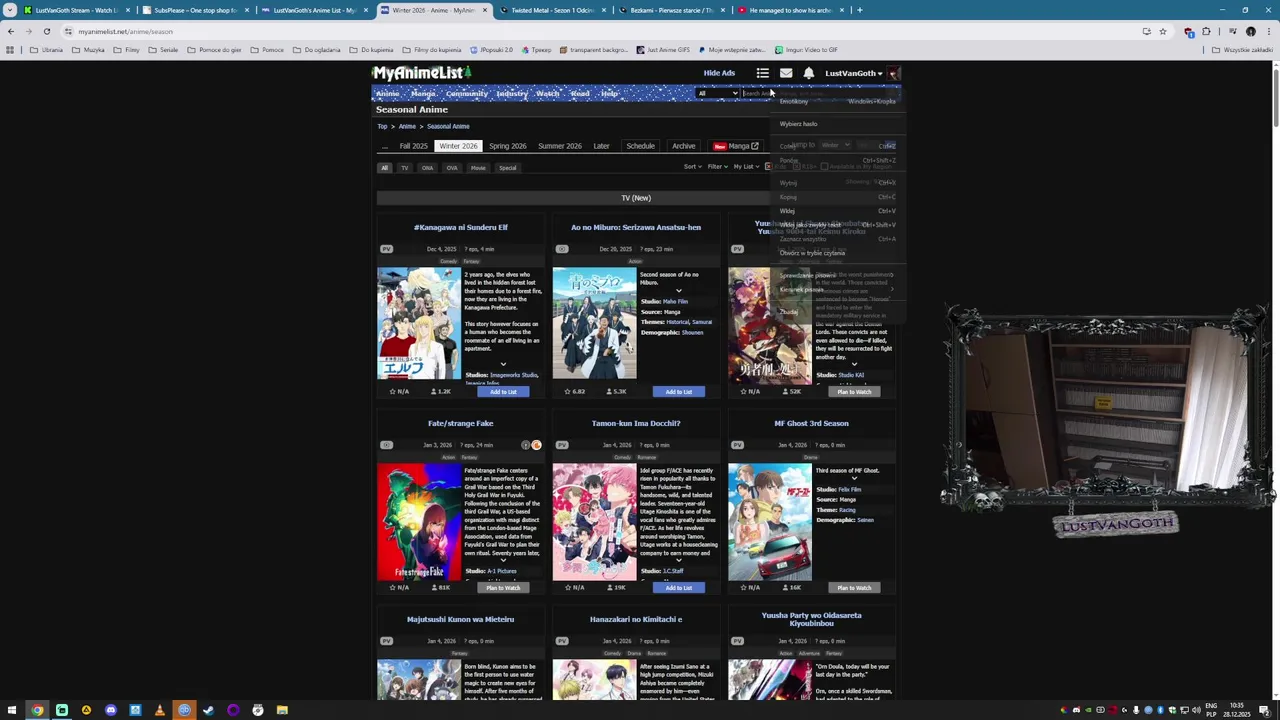The image size is (1280, 720).
Task: Open the Chrome three-dot menu
Action: click(1267, 31)
